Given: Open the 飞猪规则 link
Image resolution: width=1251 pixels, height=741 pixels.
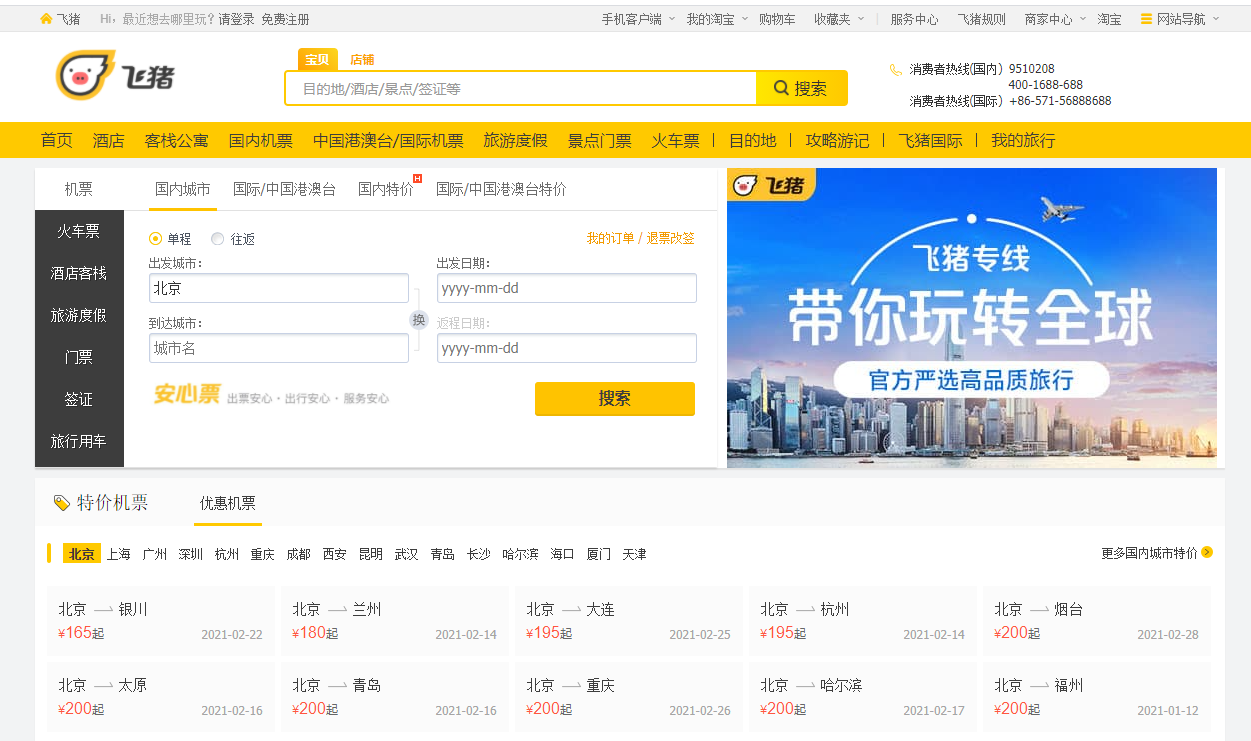Looking at the screenshot, I should point(982,19).
